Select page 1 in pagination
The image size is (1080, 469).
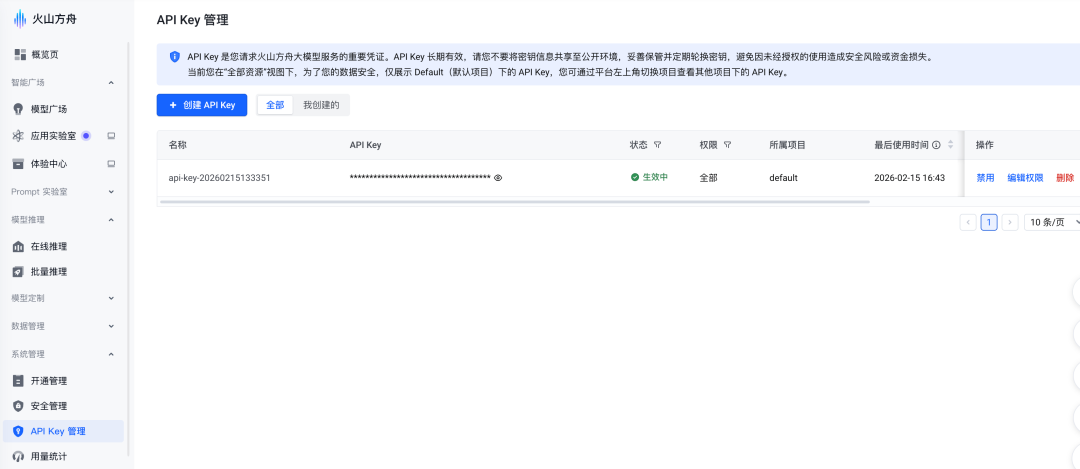(x=989, y=222)
